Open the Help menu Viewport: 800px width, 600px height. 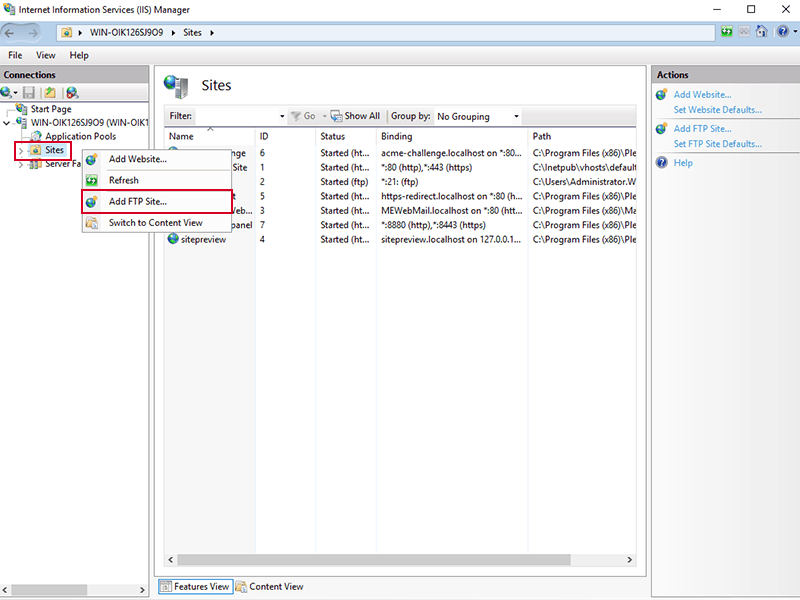[x=79, y=55]
